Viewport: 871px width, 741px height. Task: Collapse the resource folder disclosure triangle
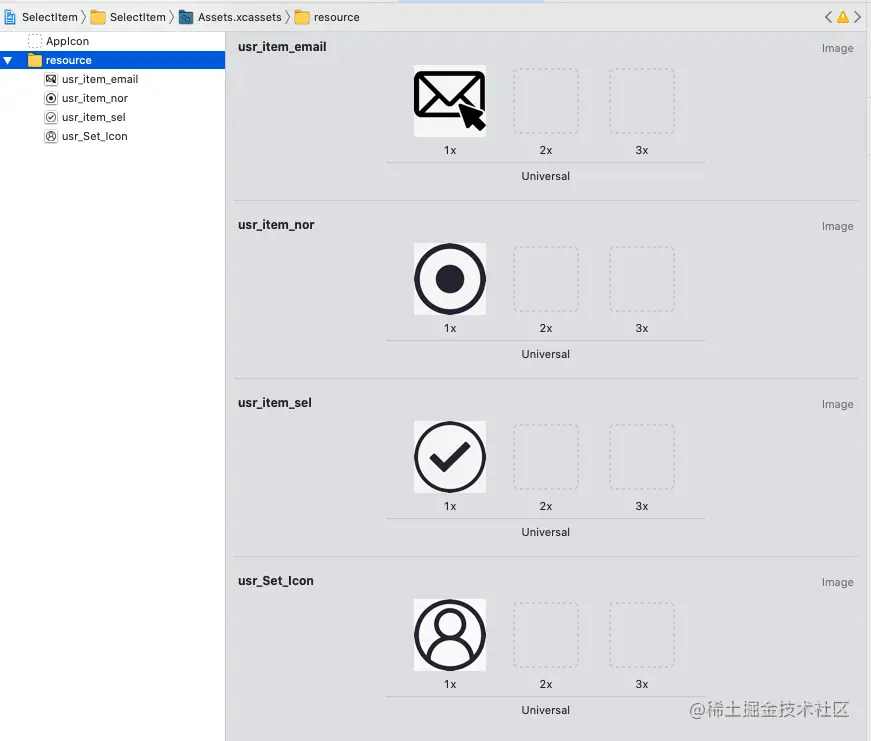pos(8,60)
